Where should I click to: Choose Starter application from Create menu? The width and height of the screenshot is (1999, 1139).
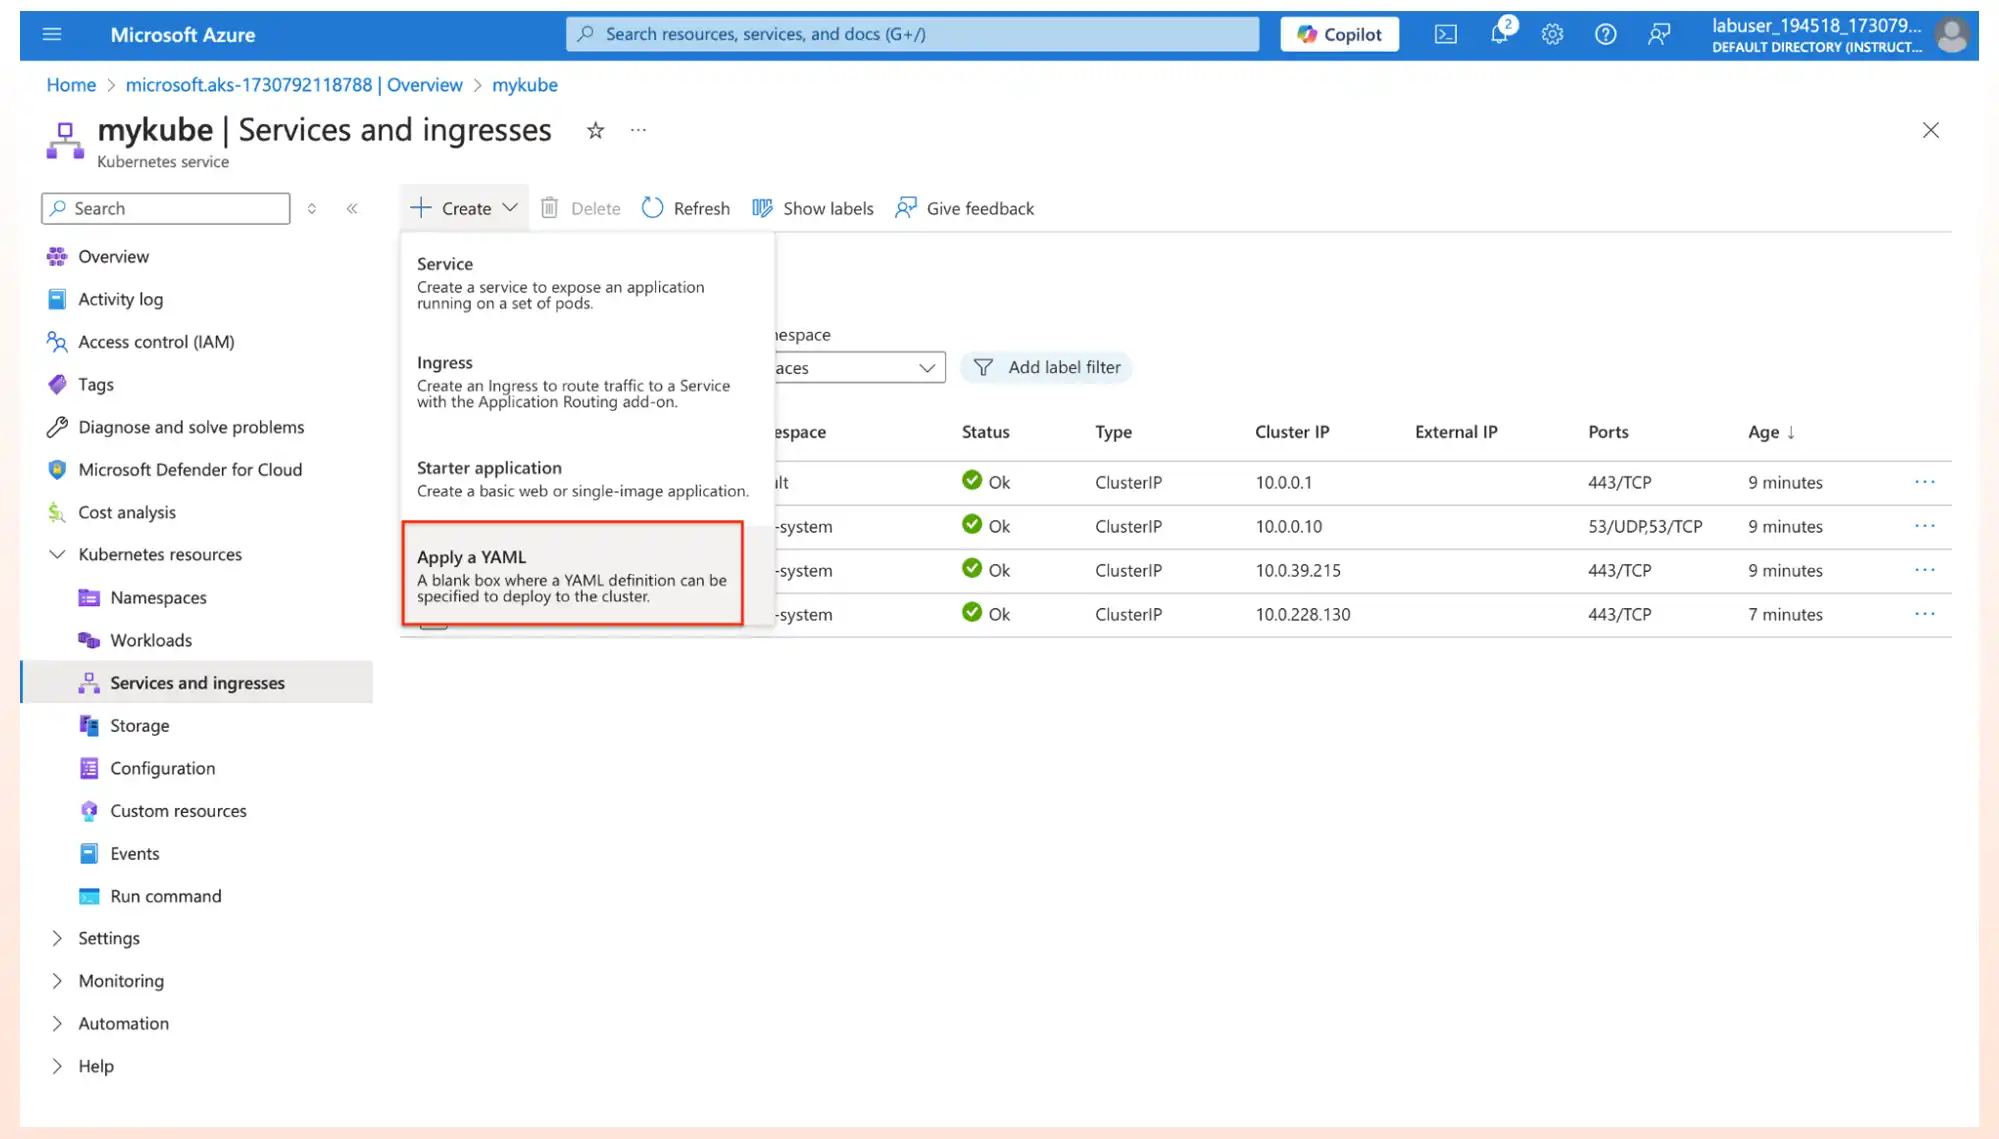(588, 479)
